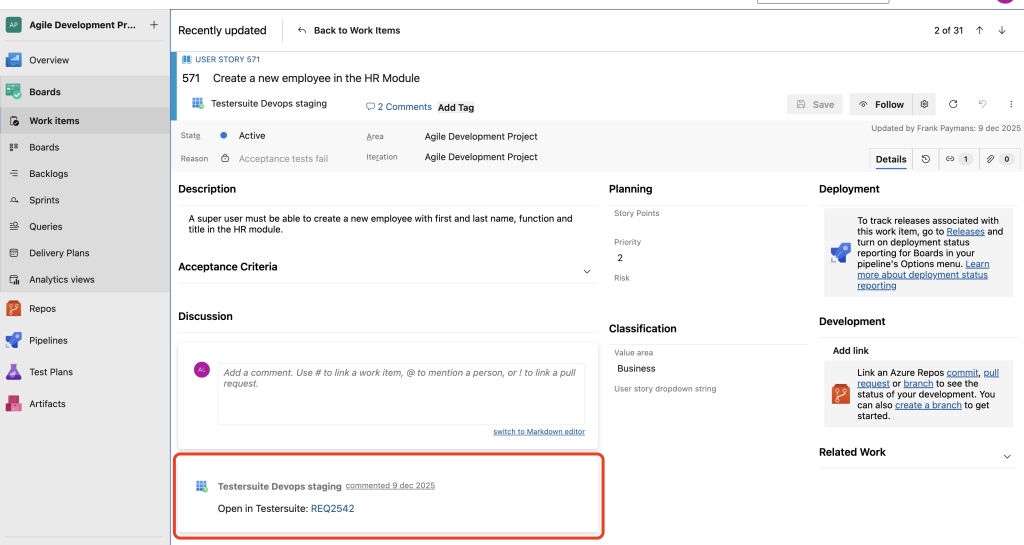Click into the Add a comment field

pos(400,392)
